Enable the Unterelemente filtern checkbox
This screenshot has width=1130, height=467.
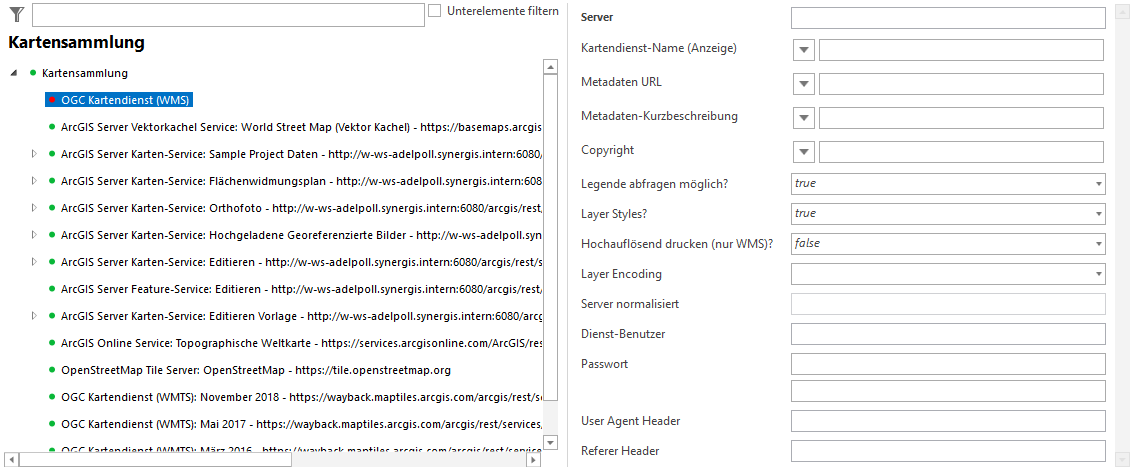click(x=435, y=11)
